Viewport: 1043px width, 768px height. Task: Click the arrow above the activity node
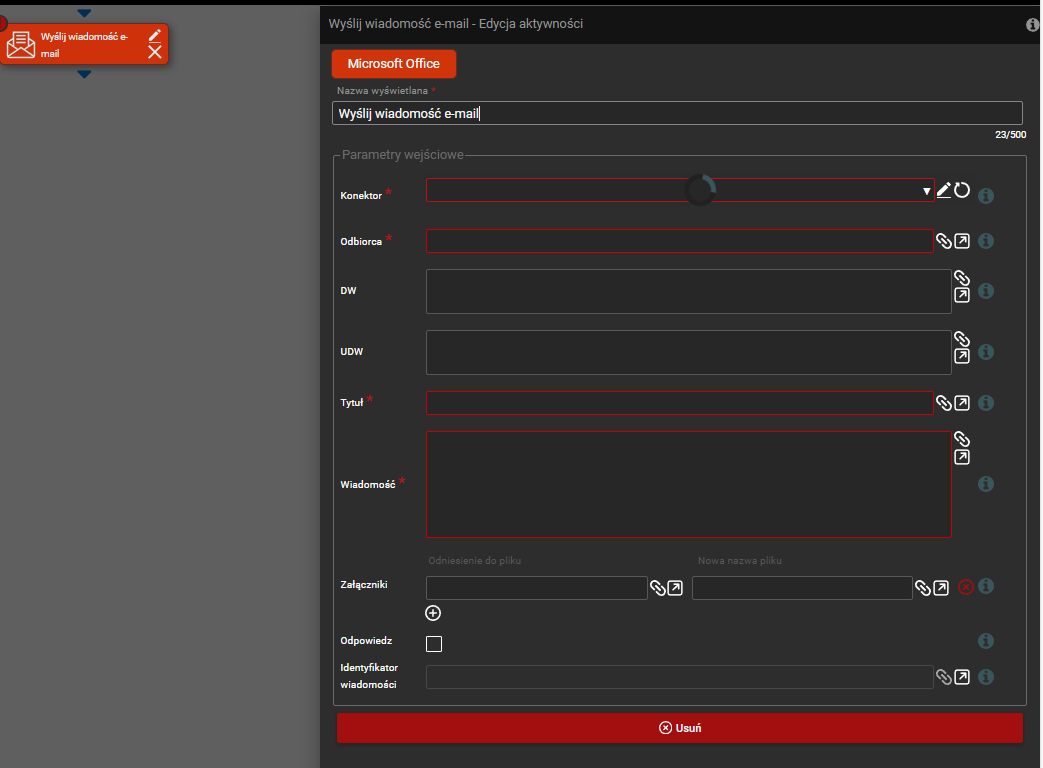tap(84, 13)
